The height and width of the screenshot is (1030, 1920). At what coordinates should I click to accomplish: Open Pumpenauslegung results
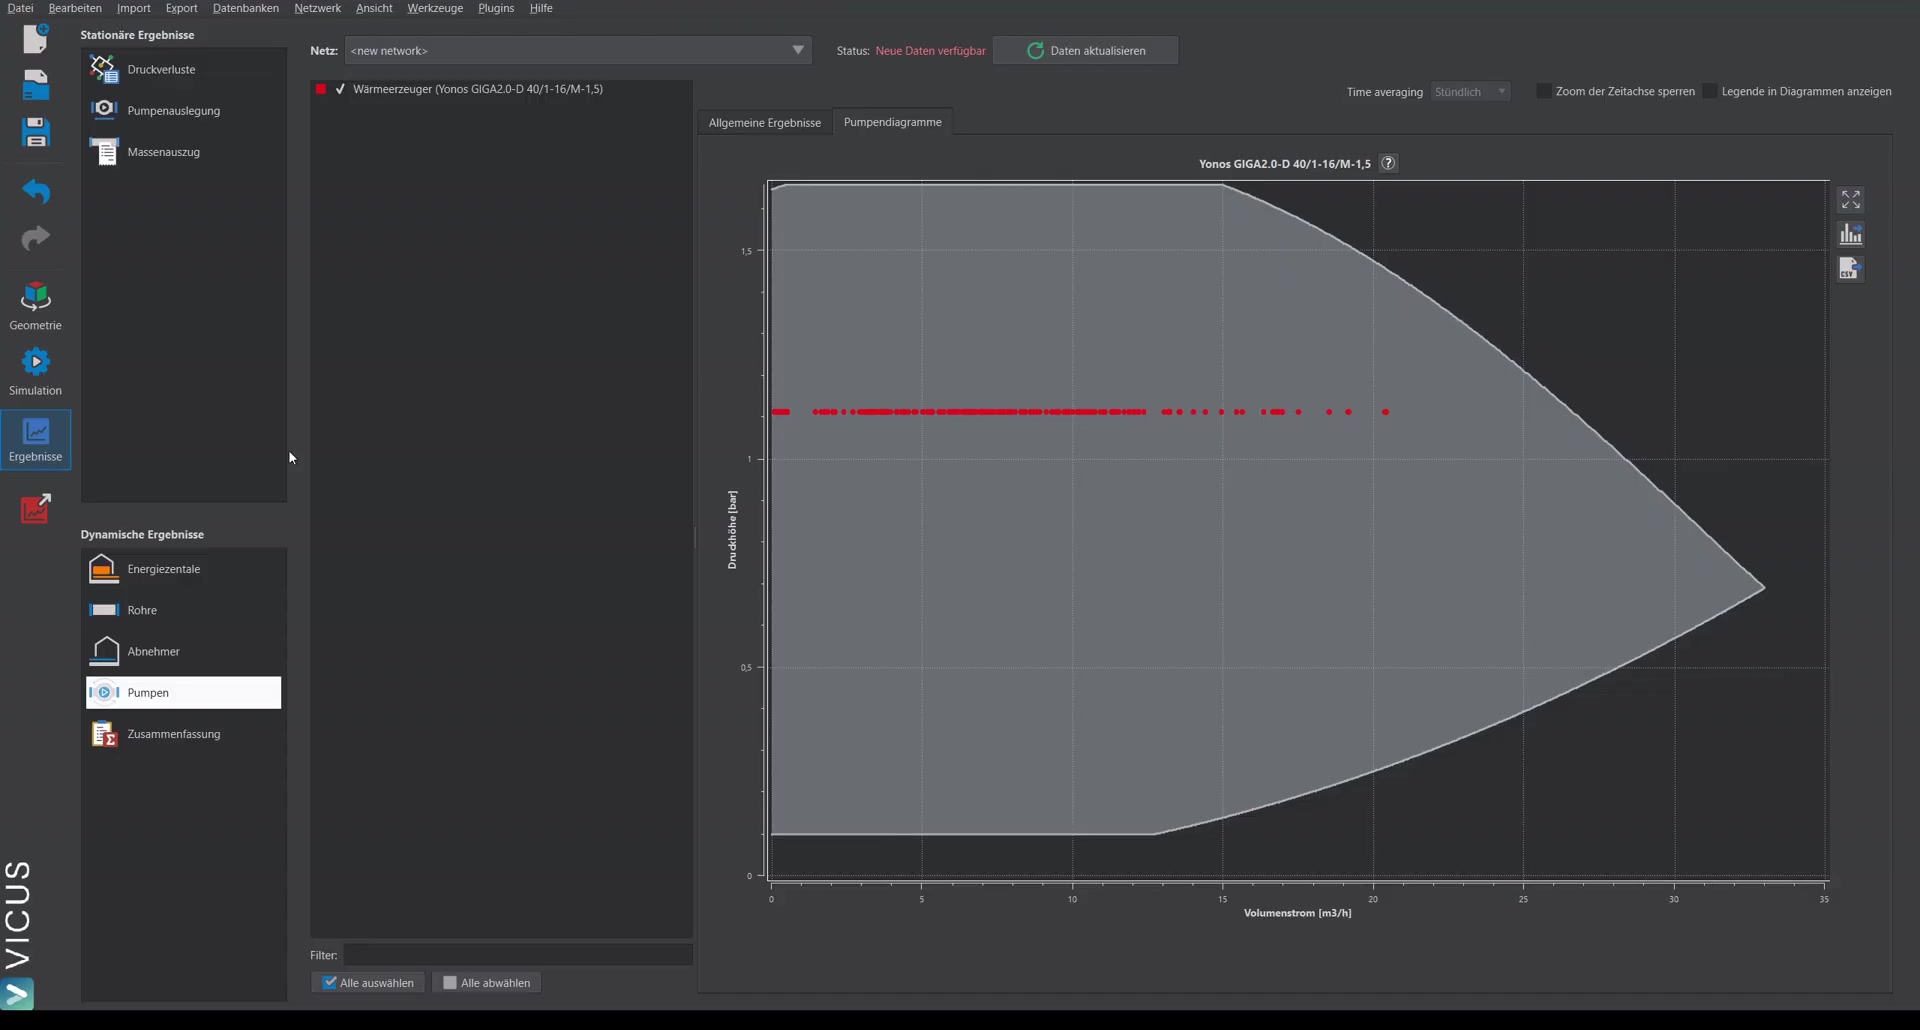pyautogui.click(x=184, y=110)
